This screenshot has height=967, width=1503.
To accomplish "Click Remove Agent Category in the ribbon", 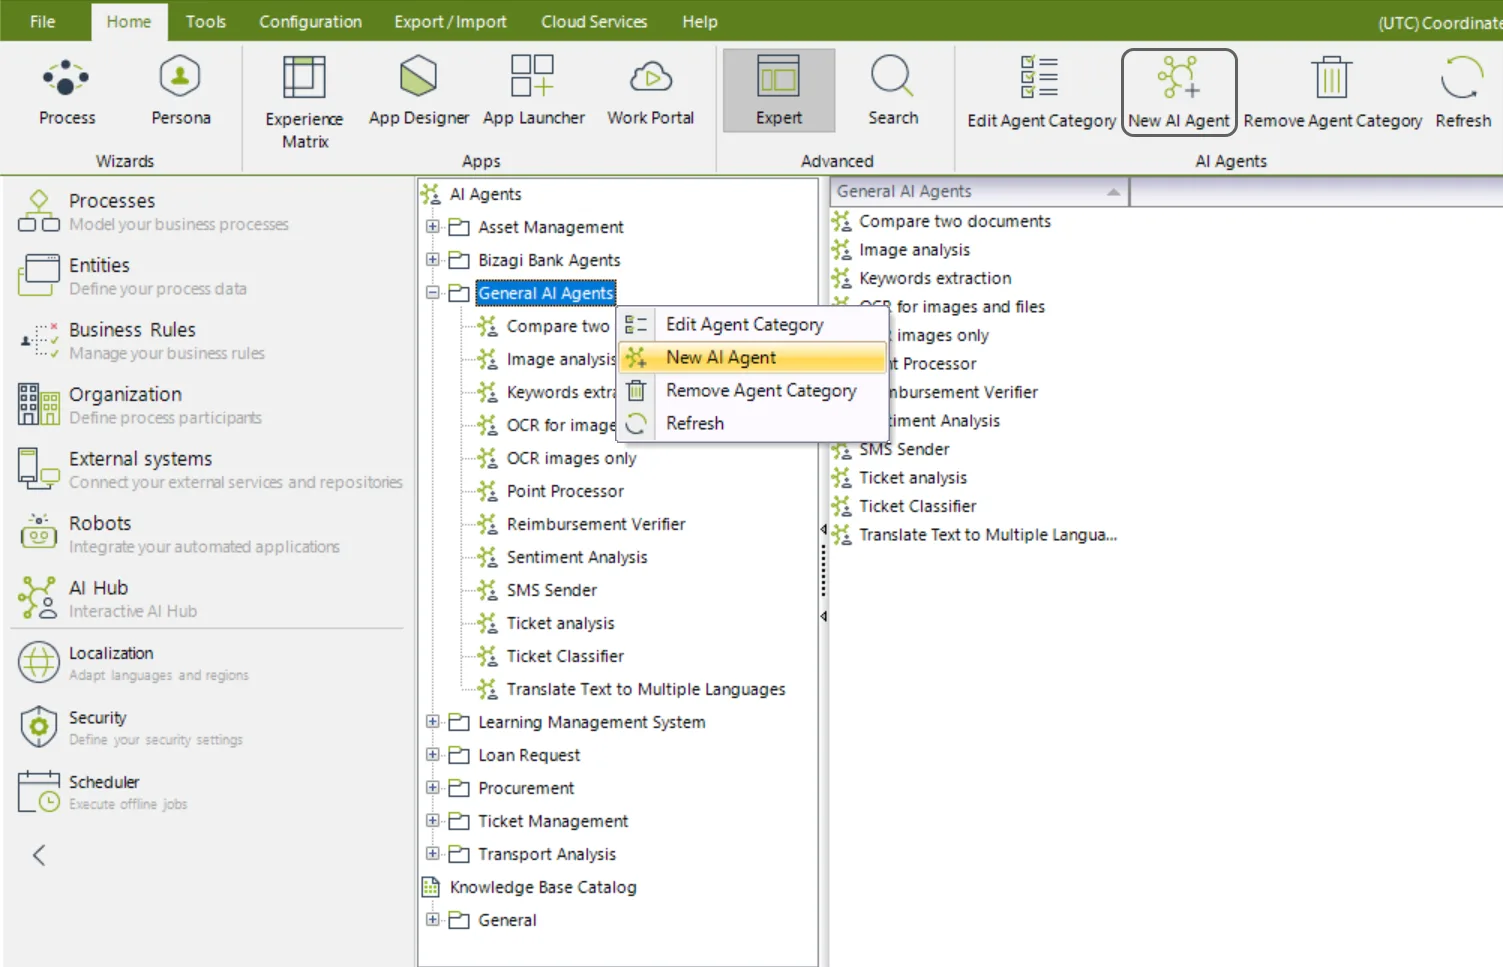I will [x=1332, y=92].
